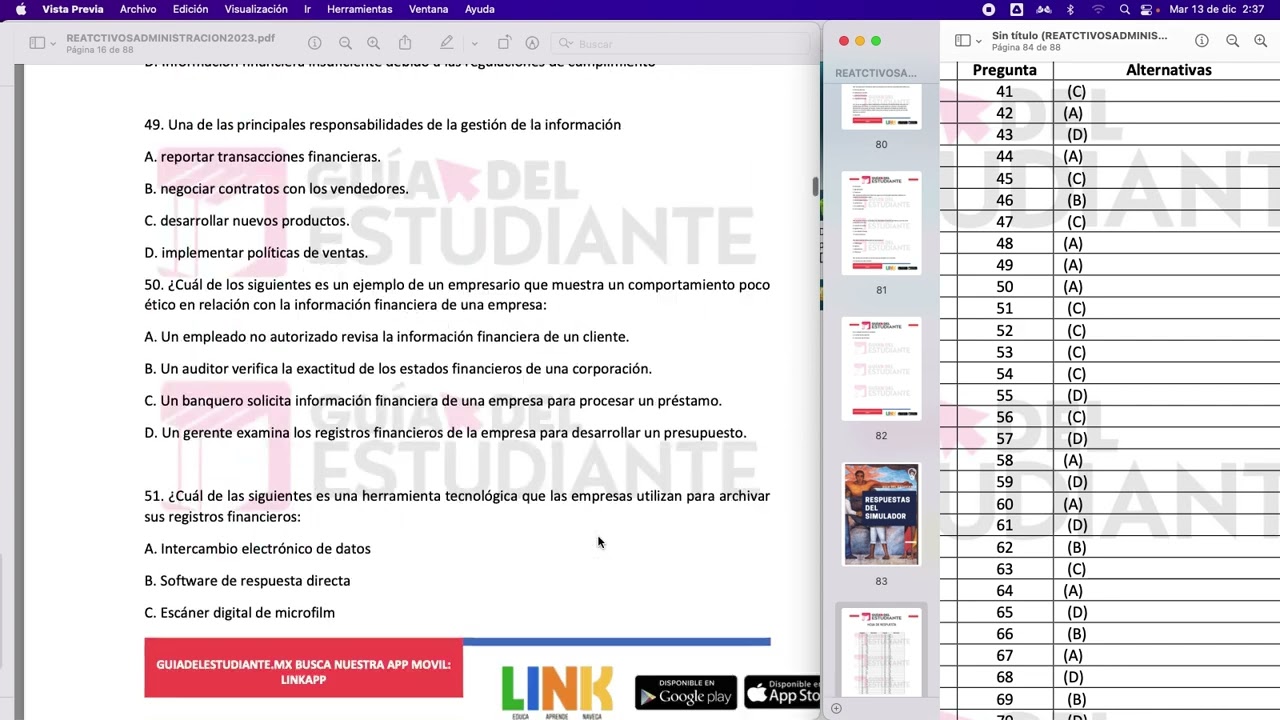The width and height of the screenshot is (1280, 720).
Task: Click the REATCTIVOSADMINISTRACION2023.pdf window title
Action: coord(170,38)
